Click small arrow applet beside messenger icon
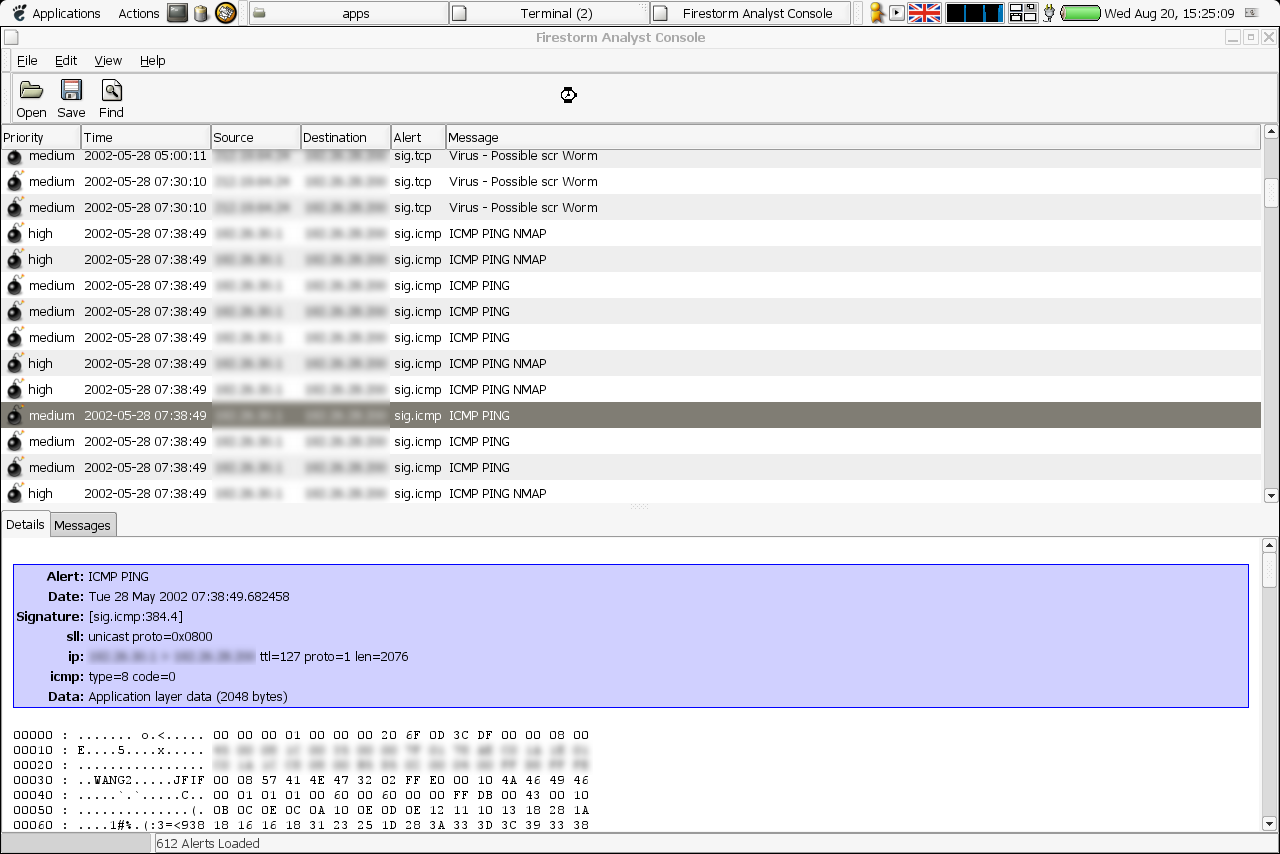 (897, 13)
